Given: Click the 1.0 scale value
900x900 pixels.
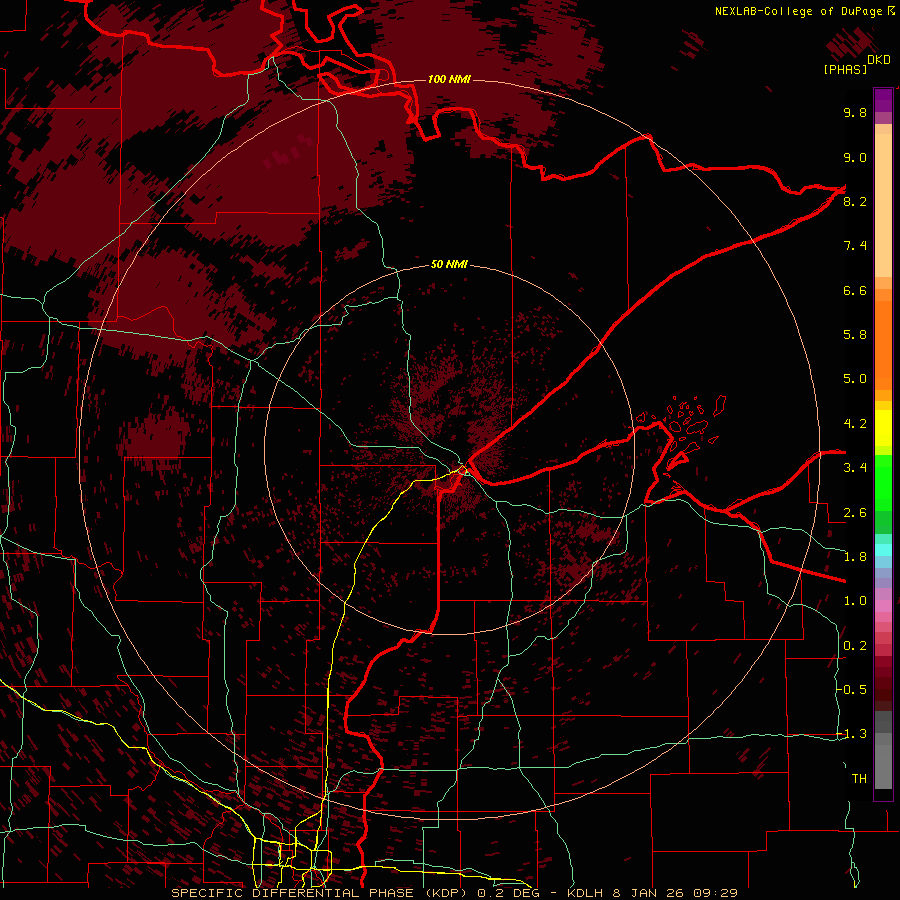Looking at the screenshot, I should [x=855, y=601].
